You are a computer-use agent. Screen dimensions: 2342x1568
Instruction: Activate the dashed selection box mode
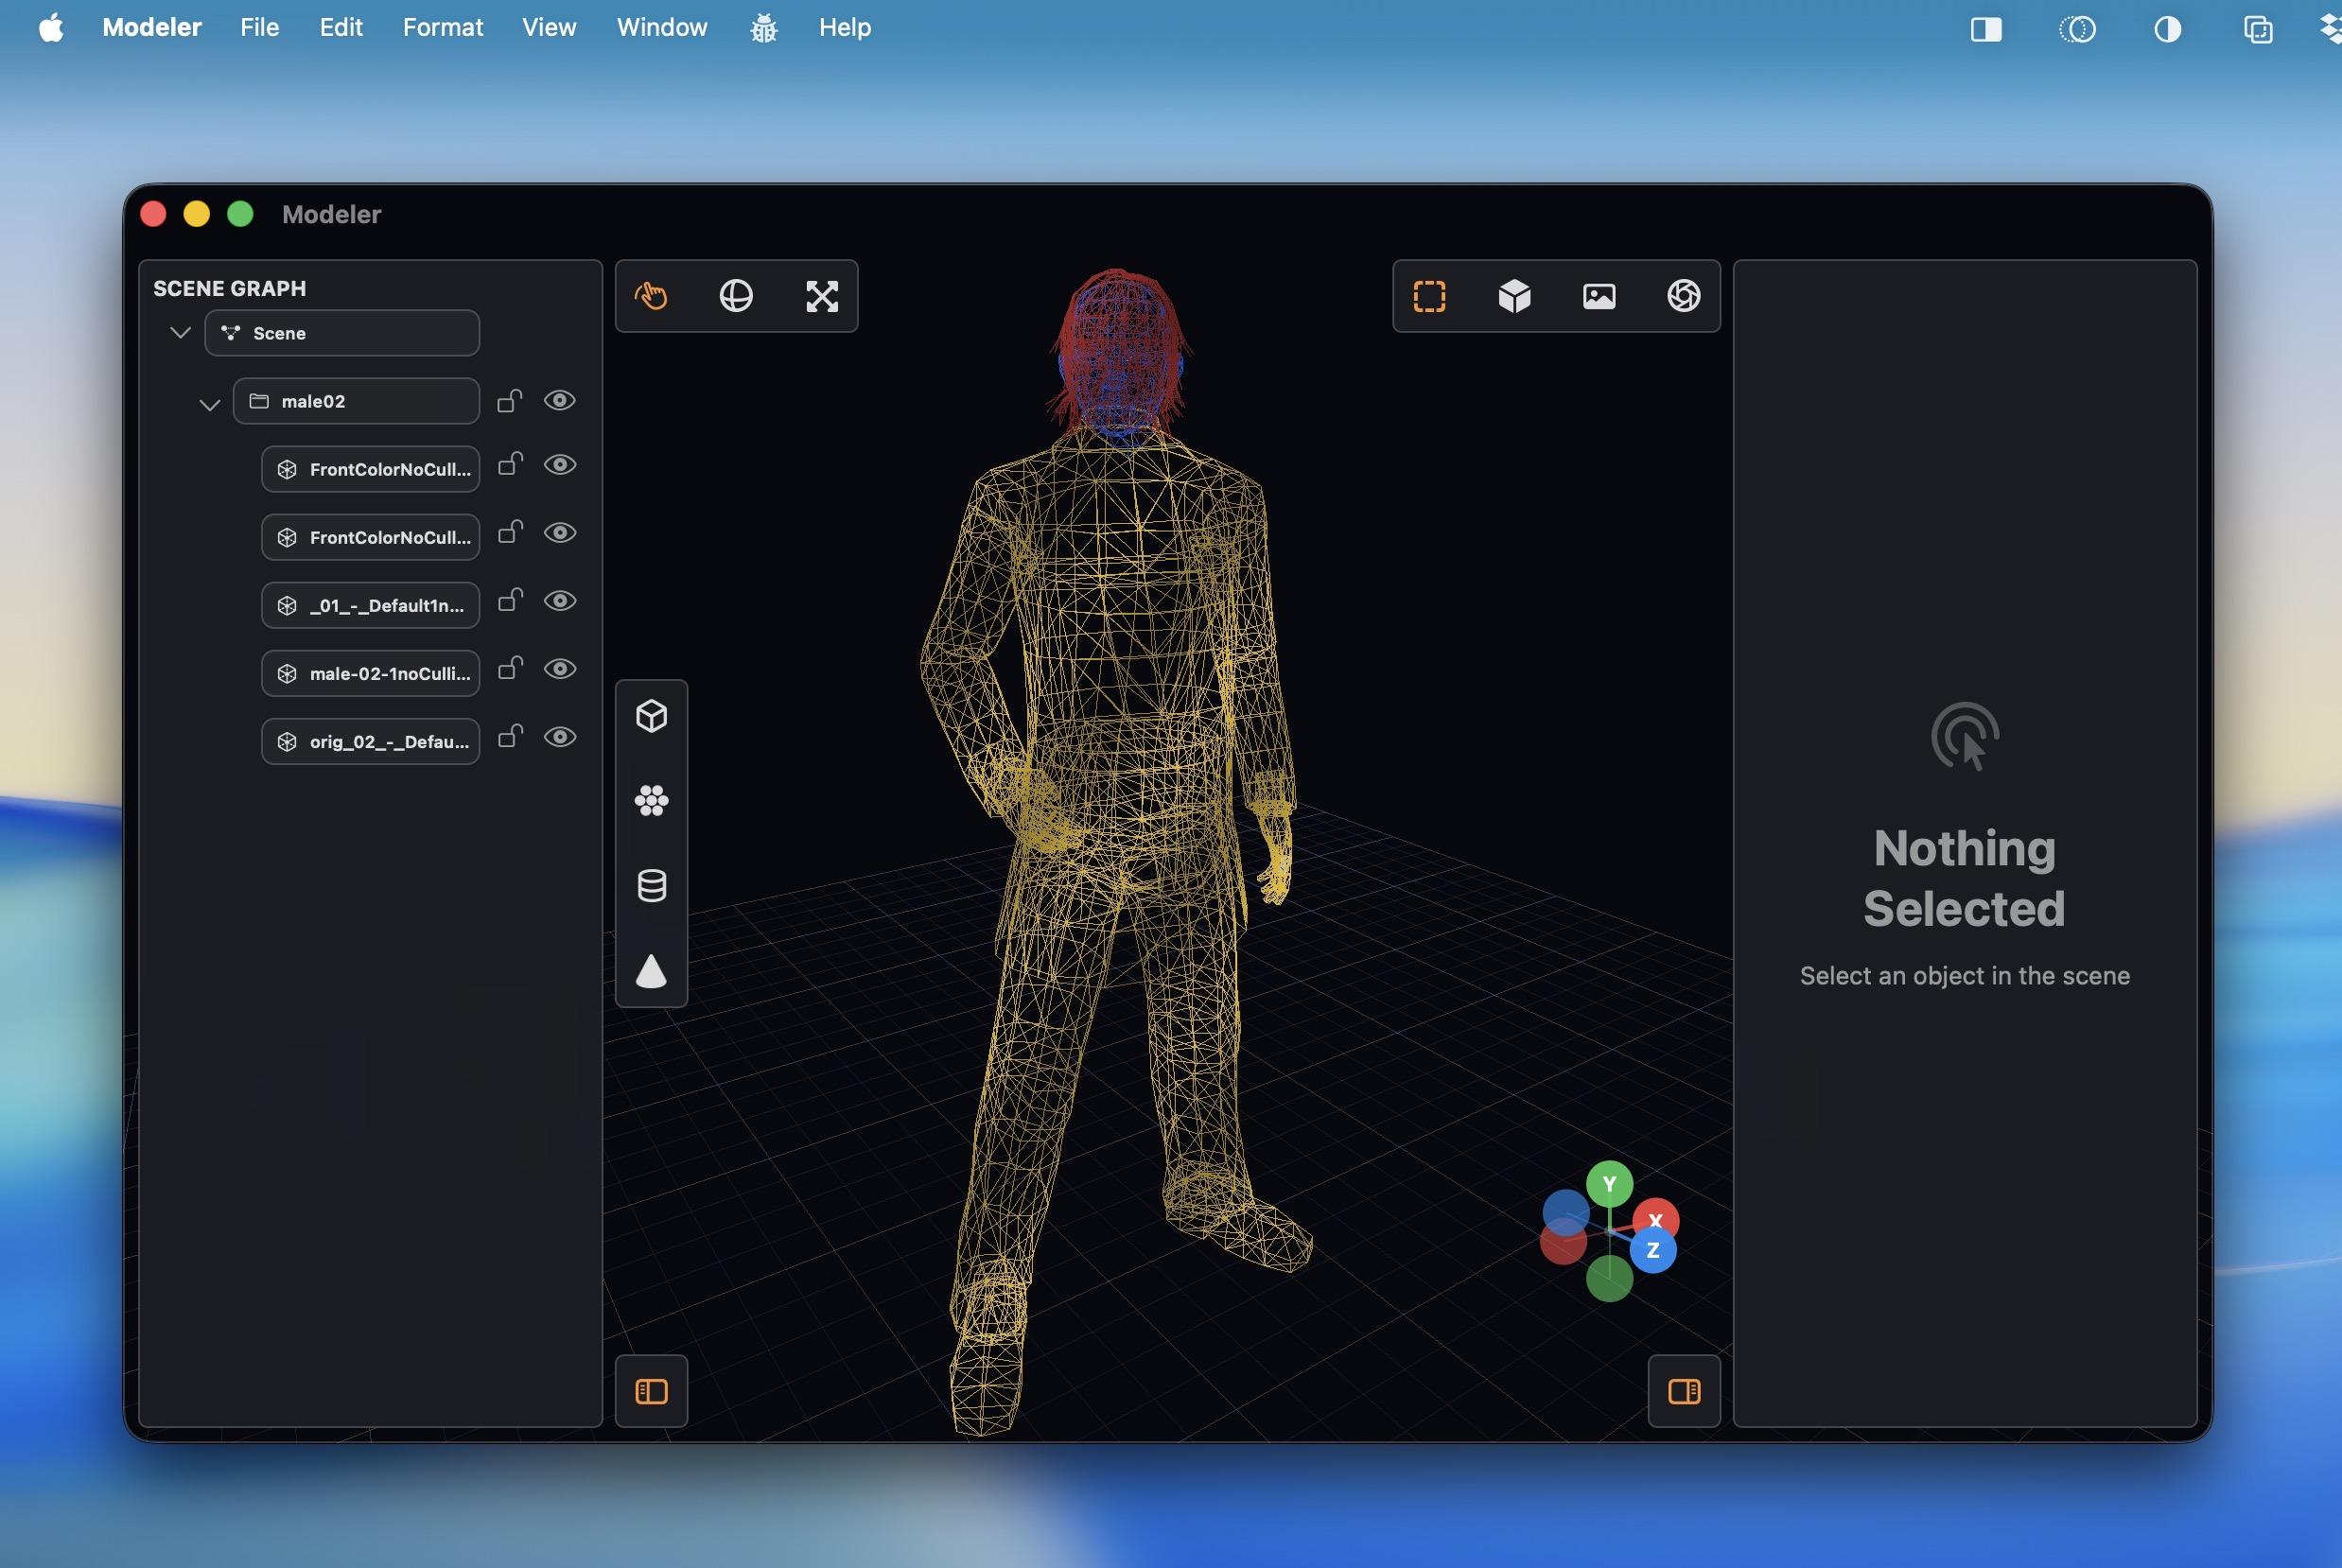[1429, 296]
